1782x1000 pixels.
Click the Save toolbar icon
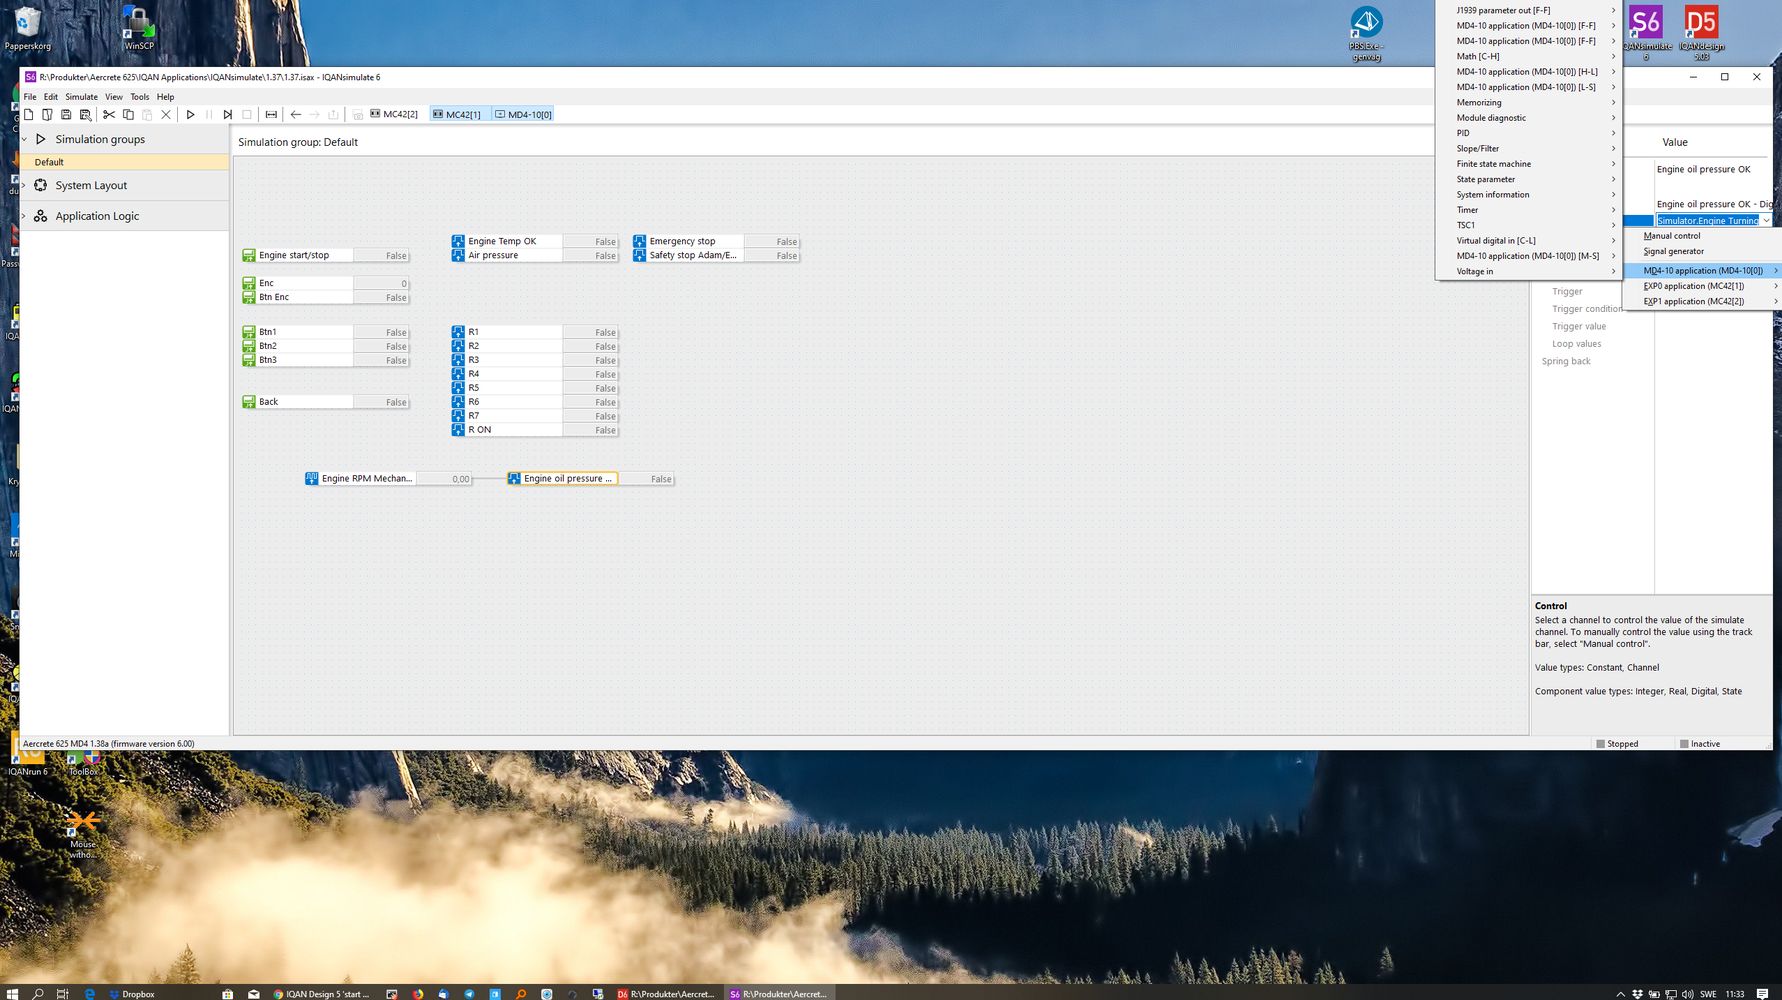click(66, 114)
